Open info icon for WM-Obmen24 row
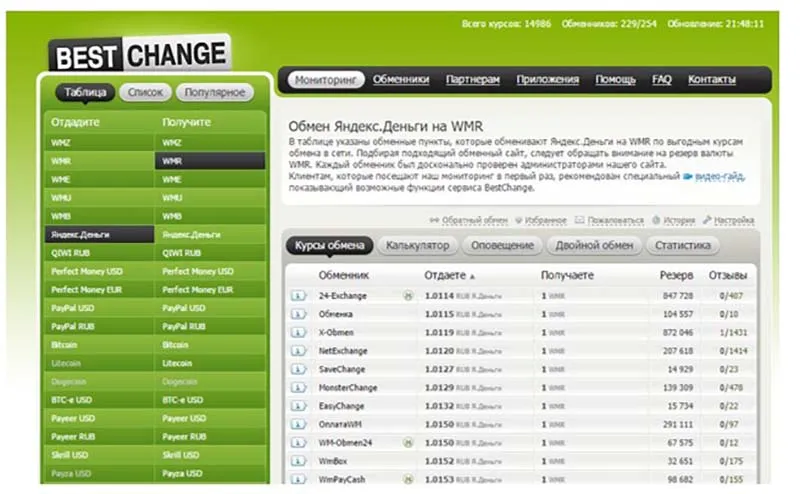Viewport: 800px width, 494px height. coord(298,442)
